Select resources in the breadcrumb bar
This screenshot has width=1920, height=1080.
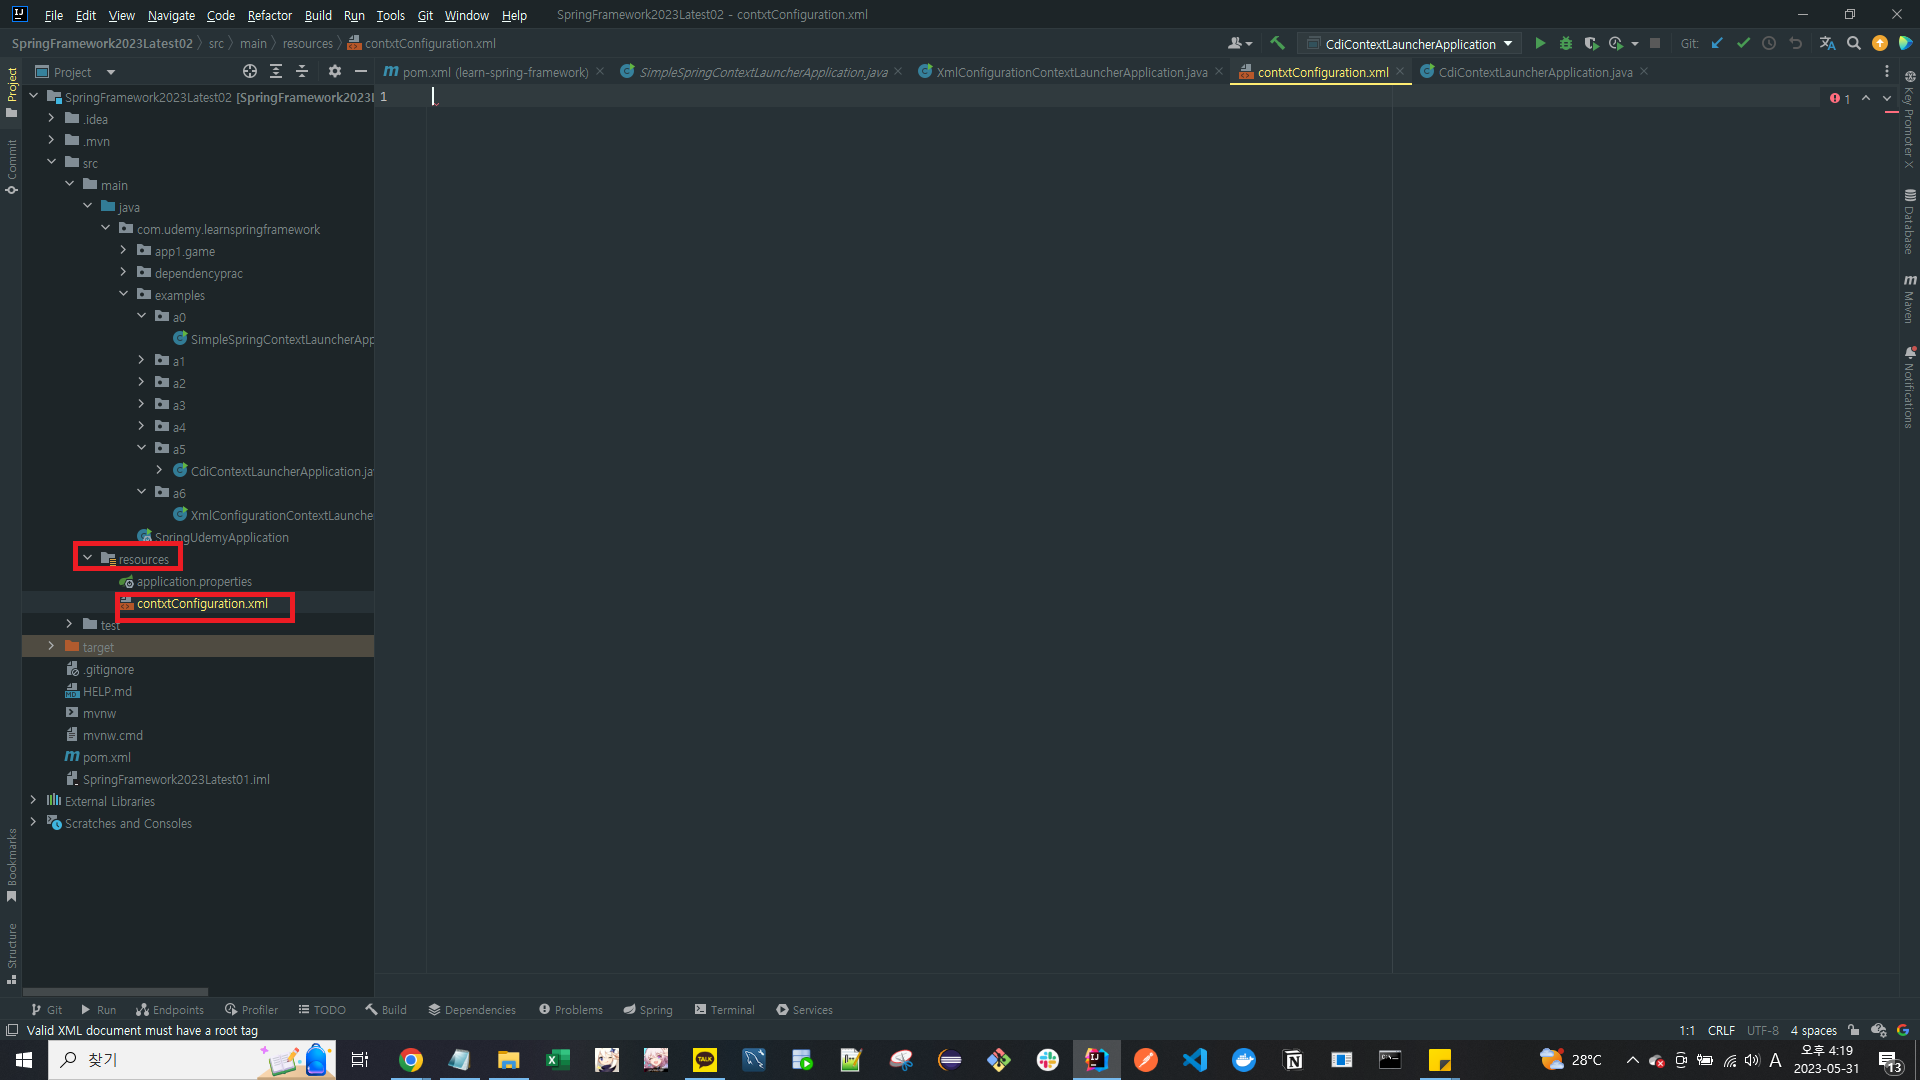tap(307, 43)
